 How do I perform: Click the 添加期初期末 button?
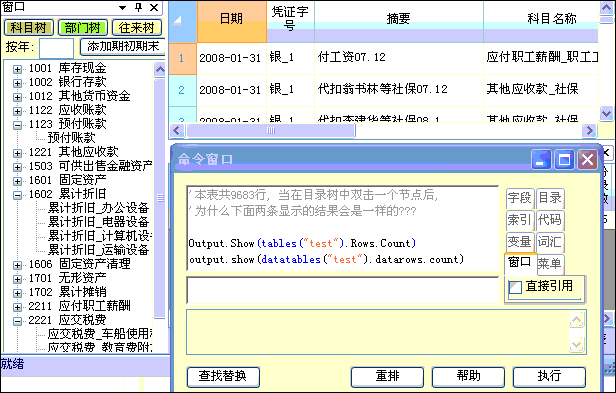pyautogui.click(x=123, y=46)
